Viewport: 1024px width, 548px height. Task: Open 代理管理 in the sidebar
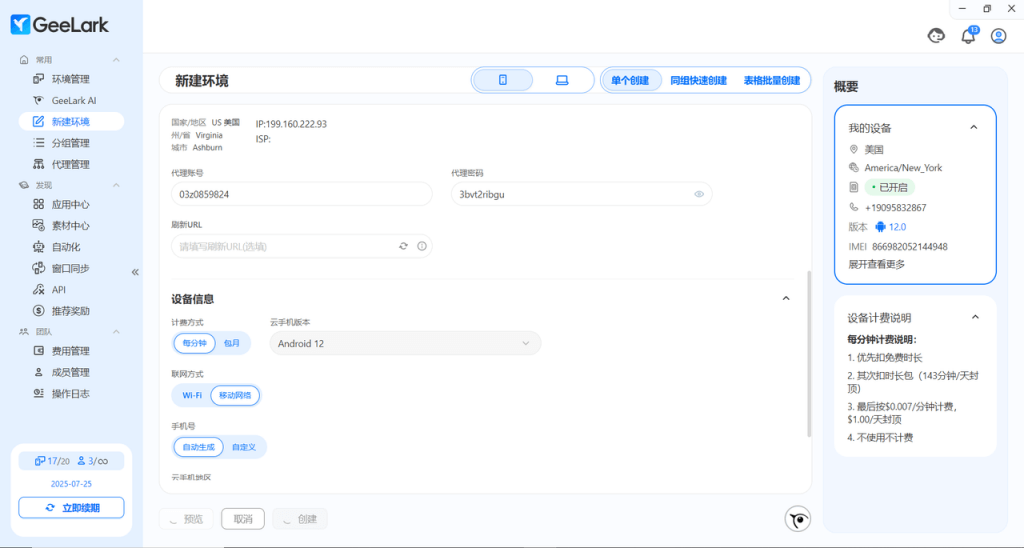pos(71,164)
